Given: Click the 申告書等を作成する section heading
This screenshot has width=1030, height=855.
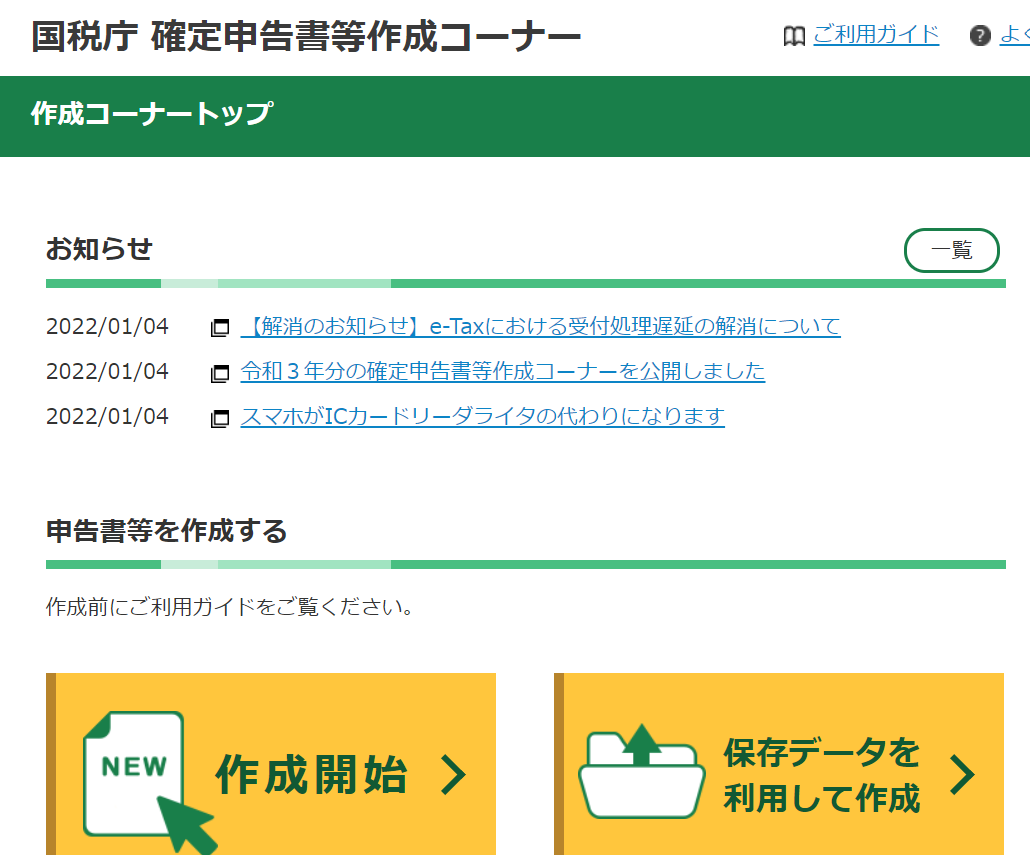Looking at the screenshot, I should pyautogui.click(x=166, y=531).
